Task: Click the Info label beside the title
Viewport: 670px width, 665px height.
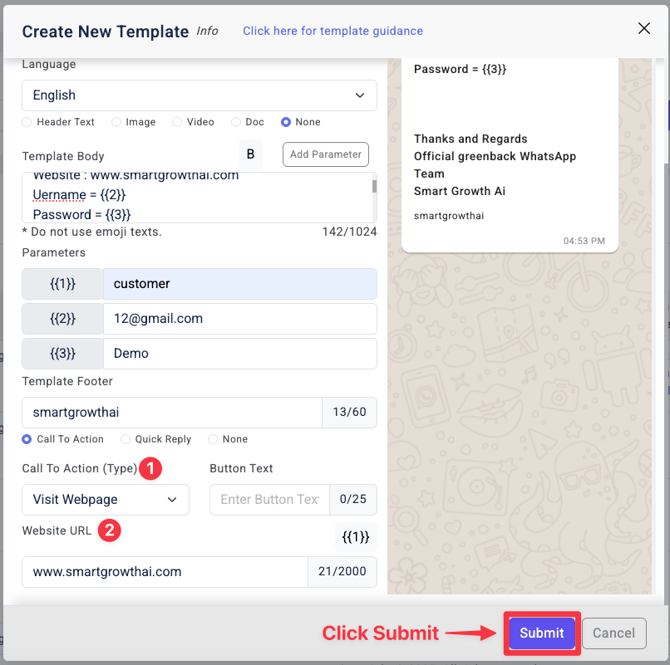Action: pyautogui.click(x=207, y=31)
